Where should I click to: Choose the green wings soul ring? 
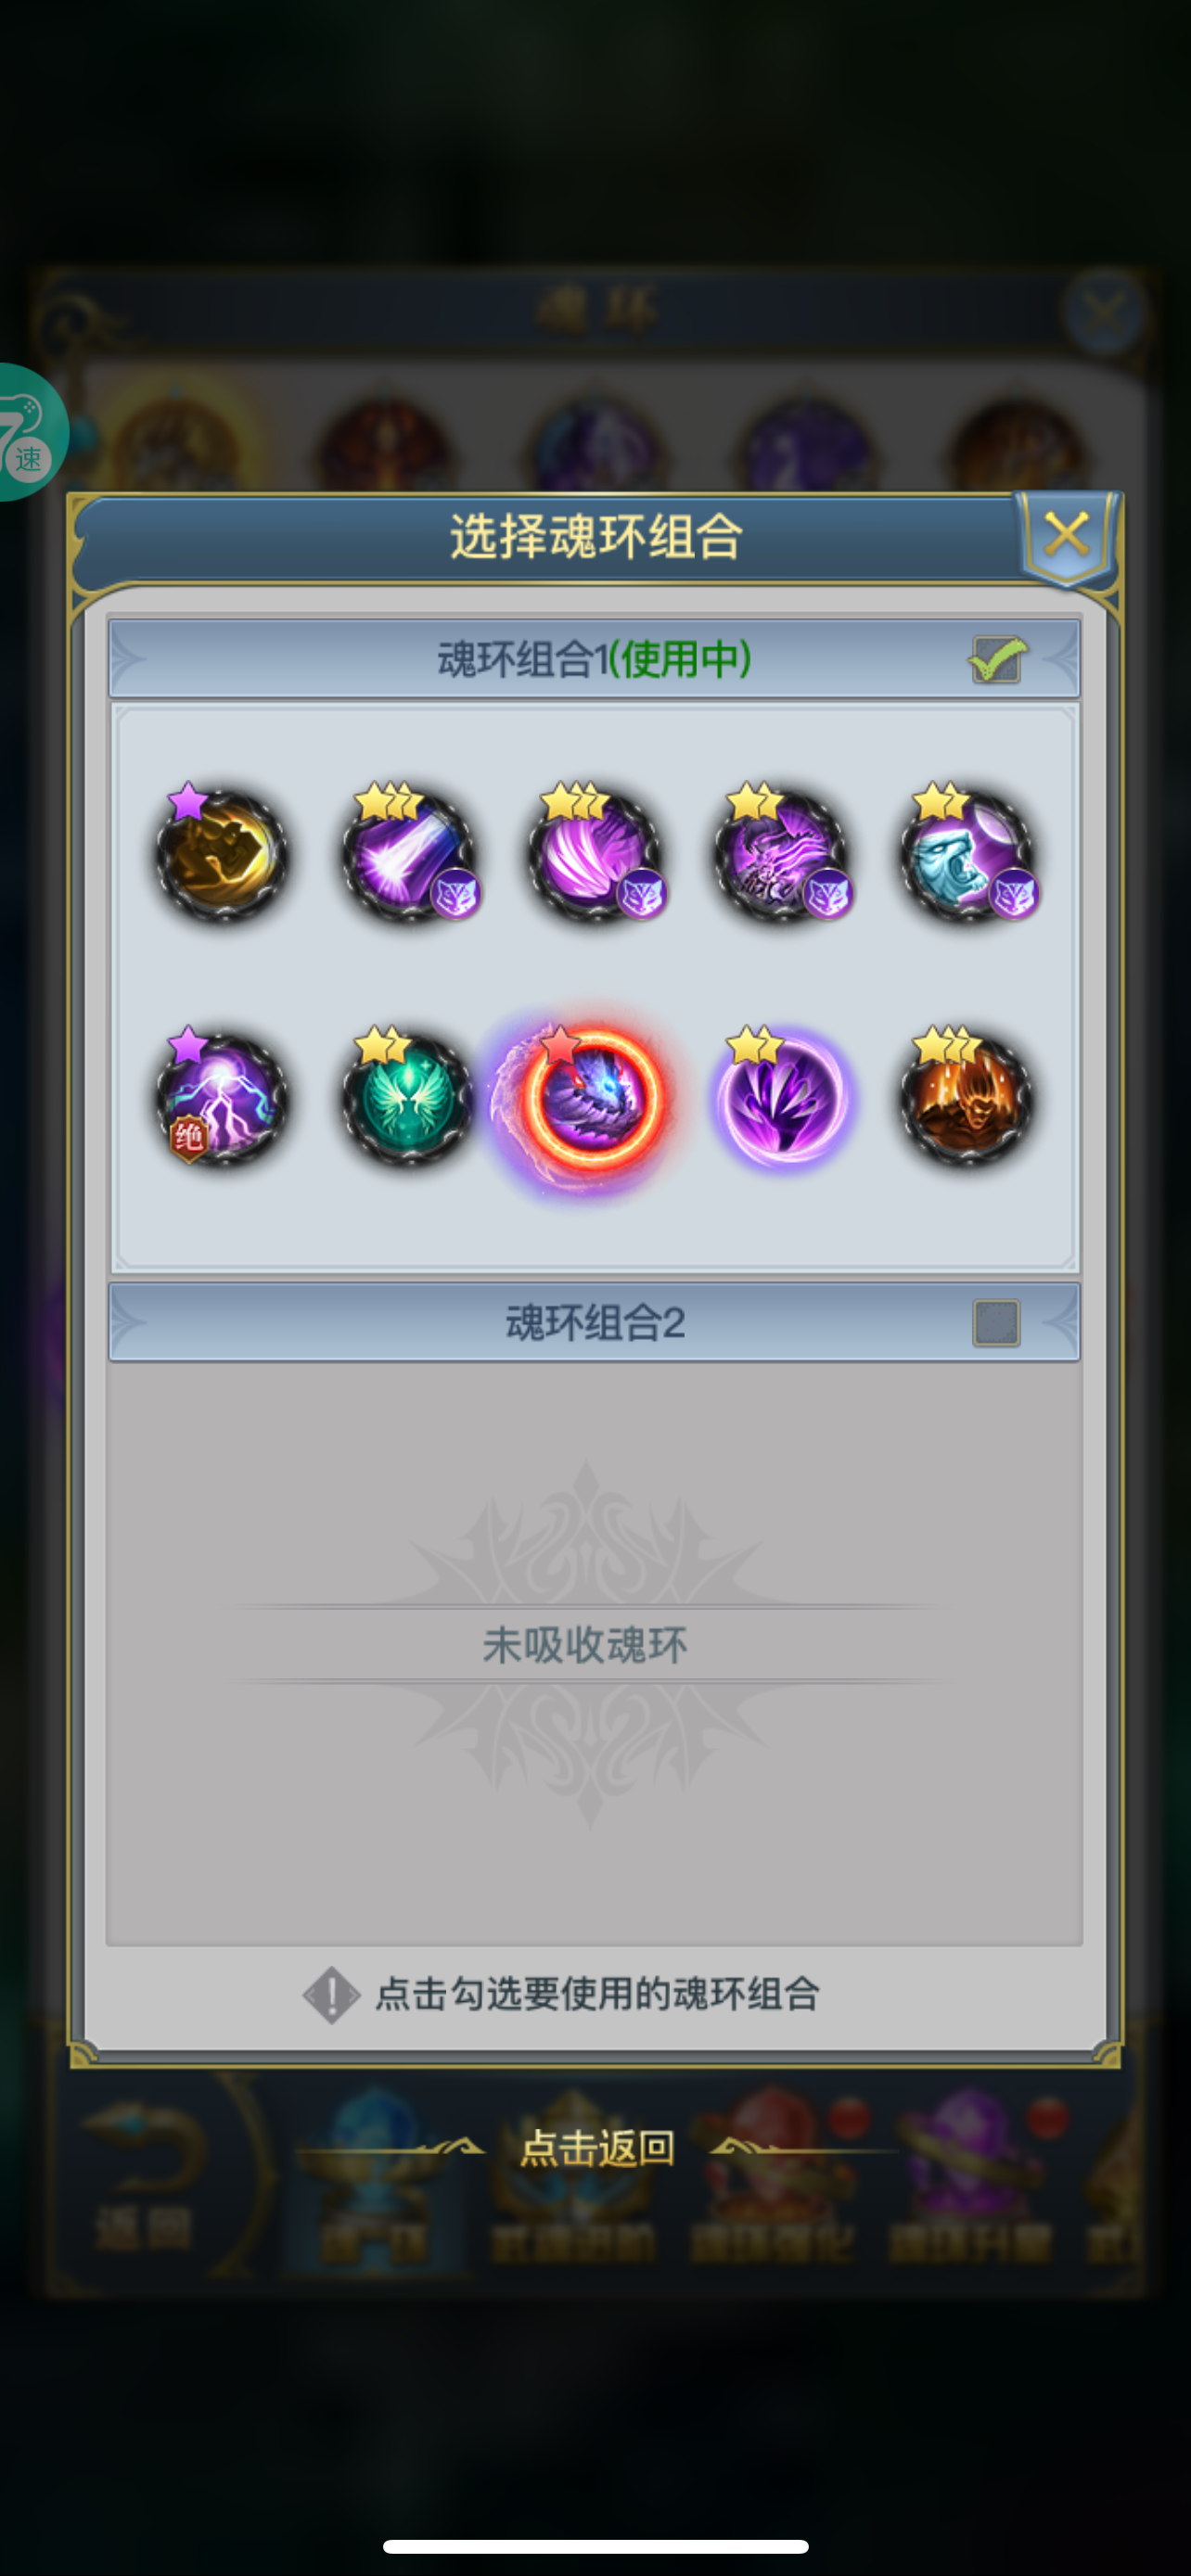tap(408, 1098)
